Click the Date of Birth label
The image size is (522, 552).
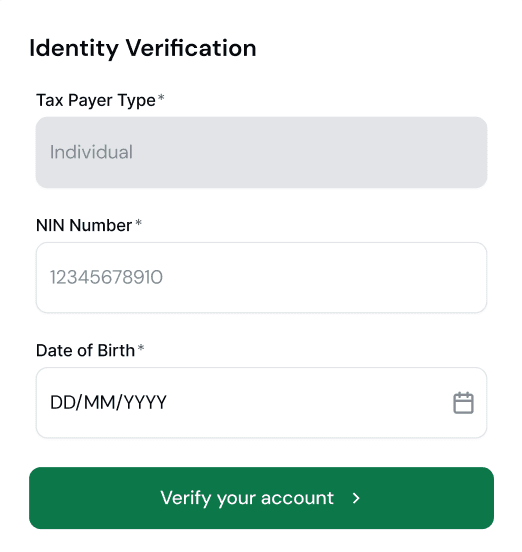point(86,351)
